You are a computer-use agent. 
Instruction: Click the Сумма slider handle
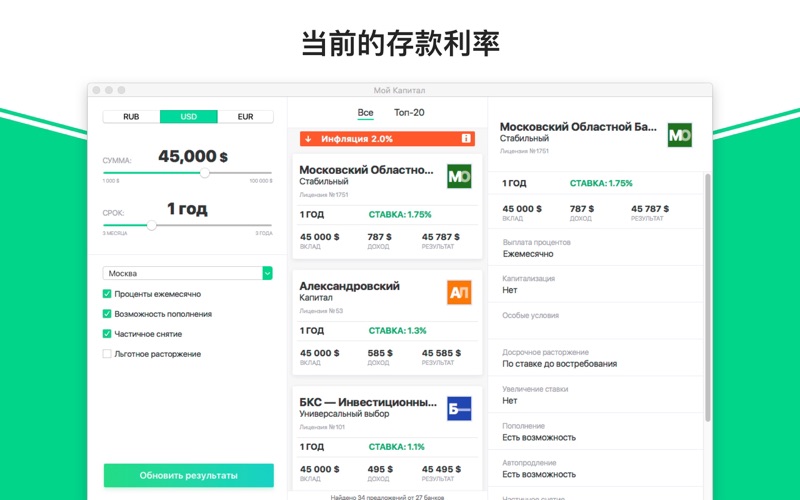205,173
